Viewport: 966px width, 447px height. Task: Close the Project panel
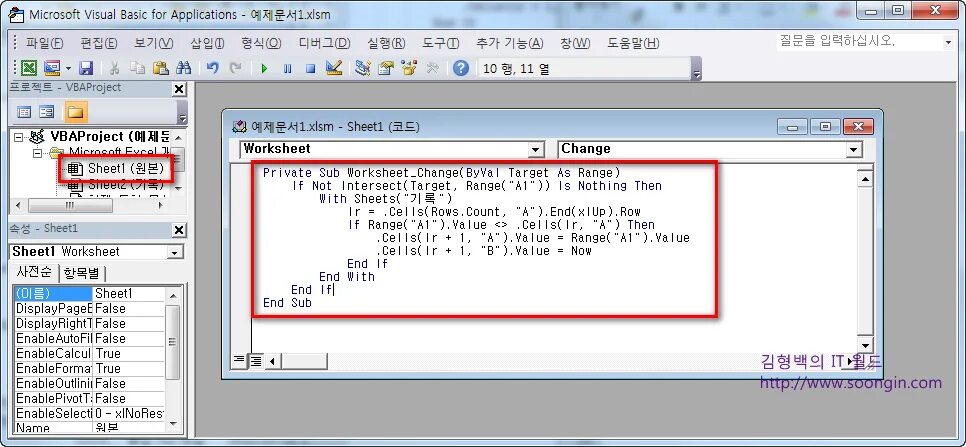[179, 89]
